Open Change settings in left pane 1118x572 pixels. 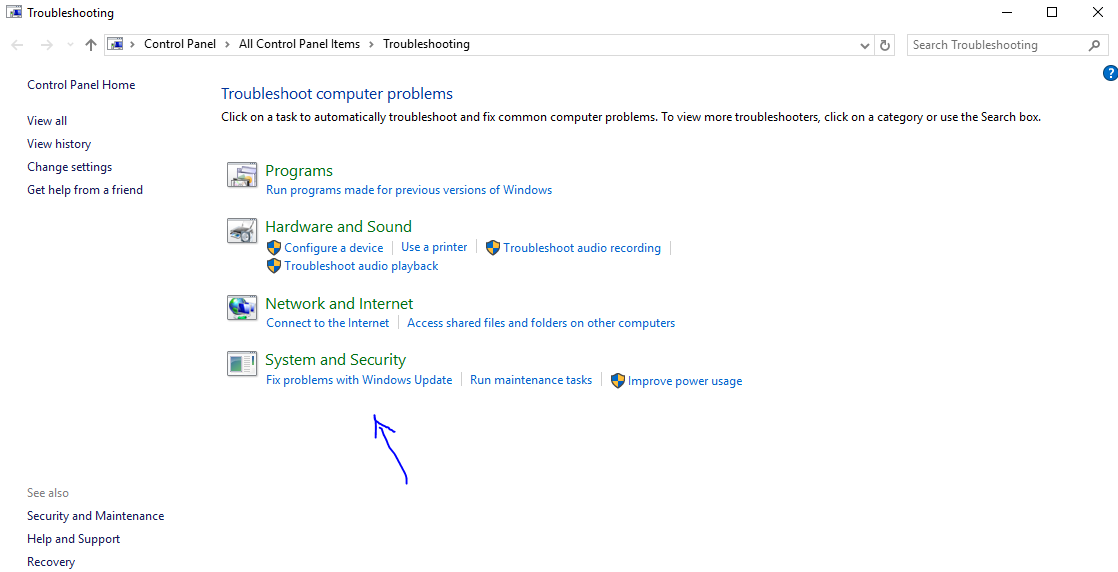[x=69, y=167]
